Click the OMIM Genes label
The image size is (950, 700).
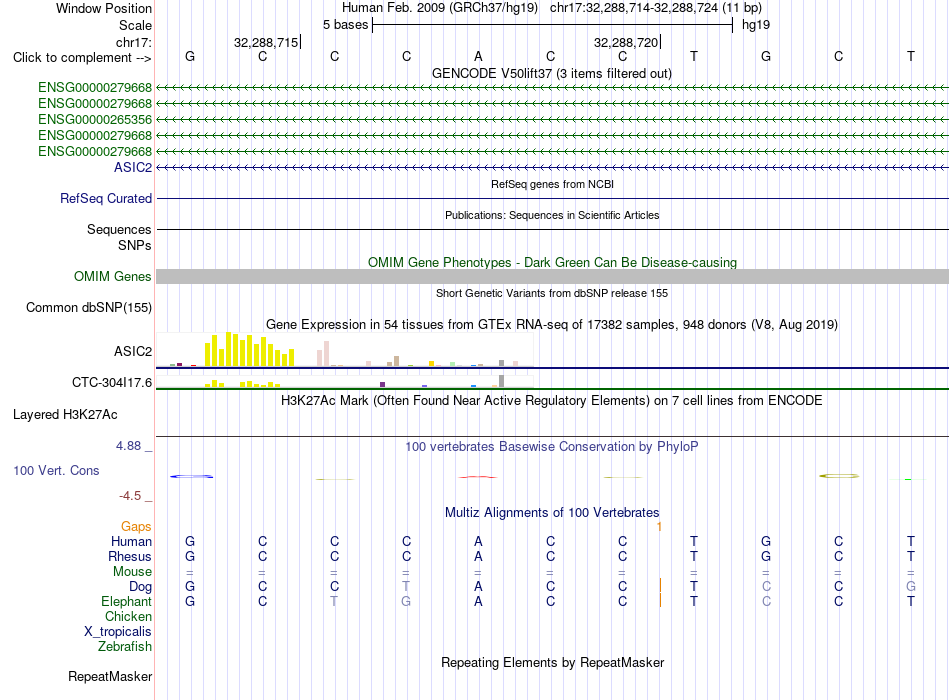(x=112, y=276)
